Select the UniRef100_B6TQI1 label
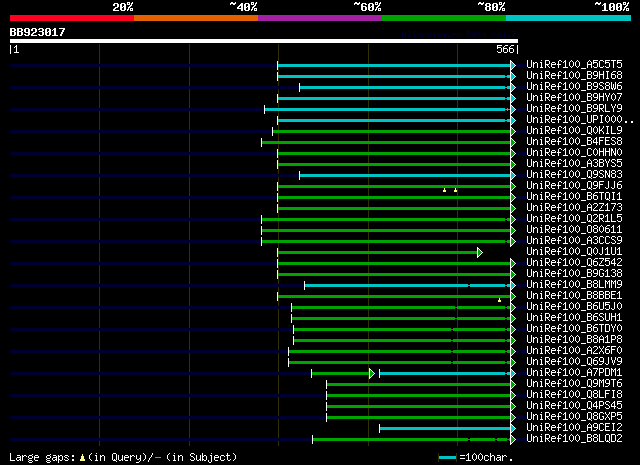The image size is (640, 465). click(574, 196)
